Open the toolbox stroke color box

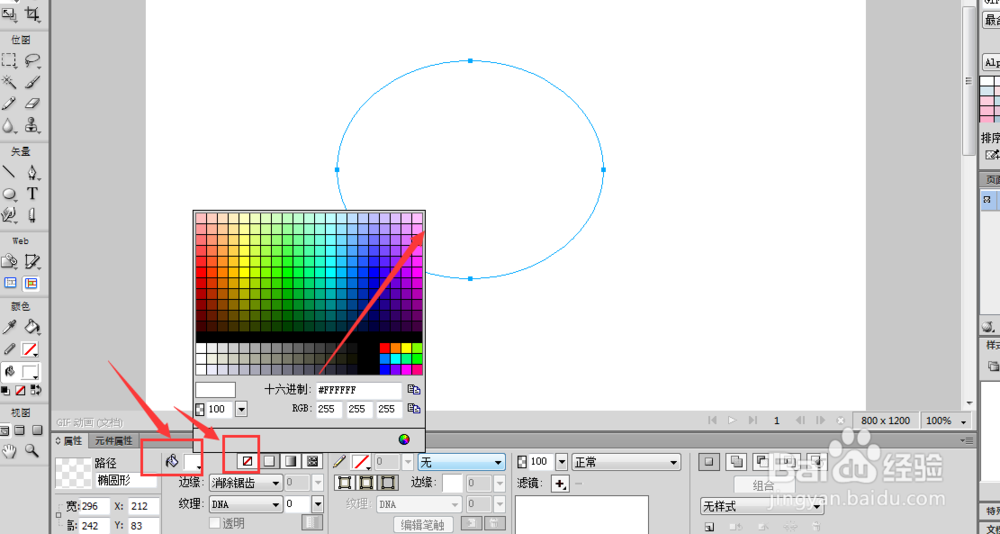point(30,349)
